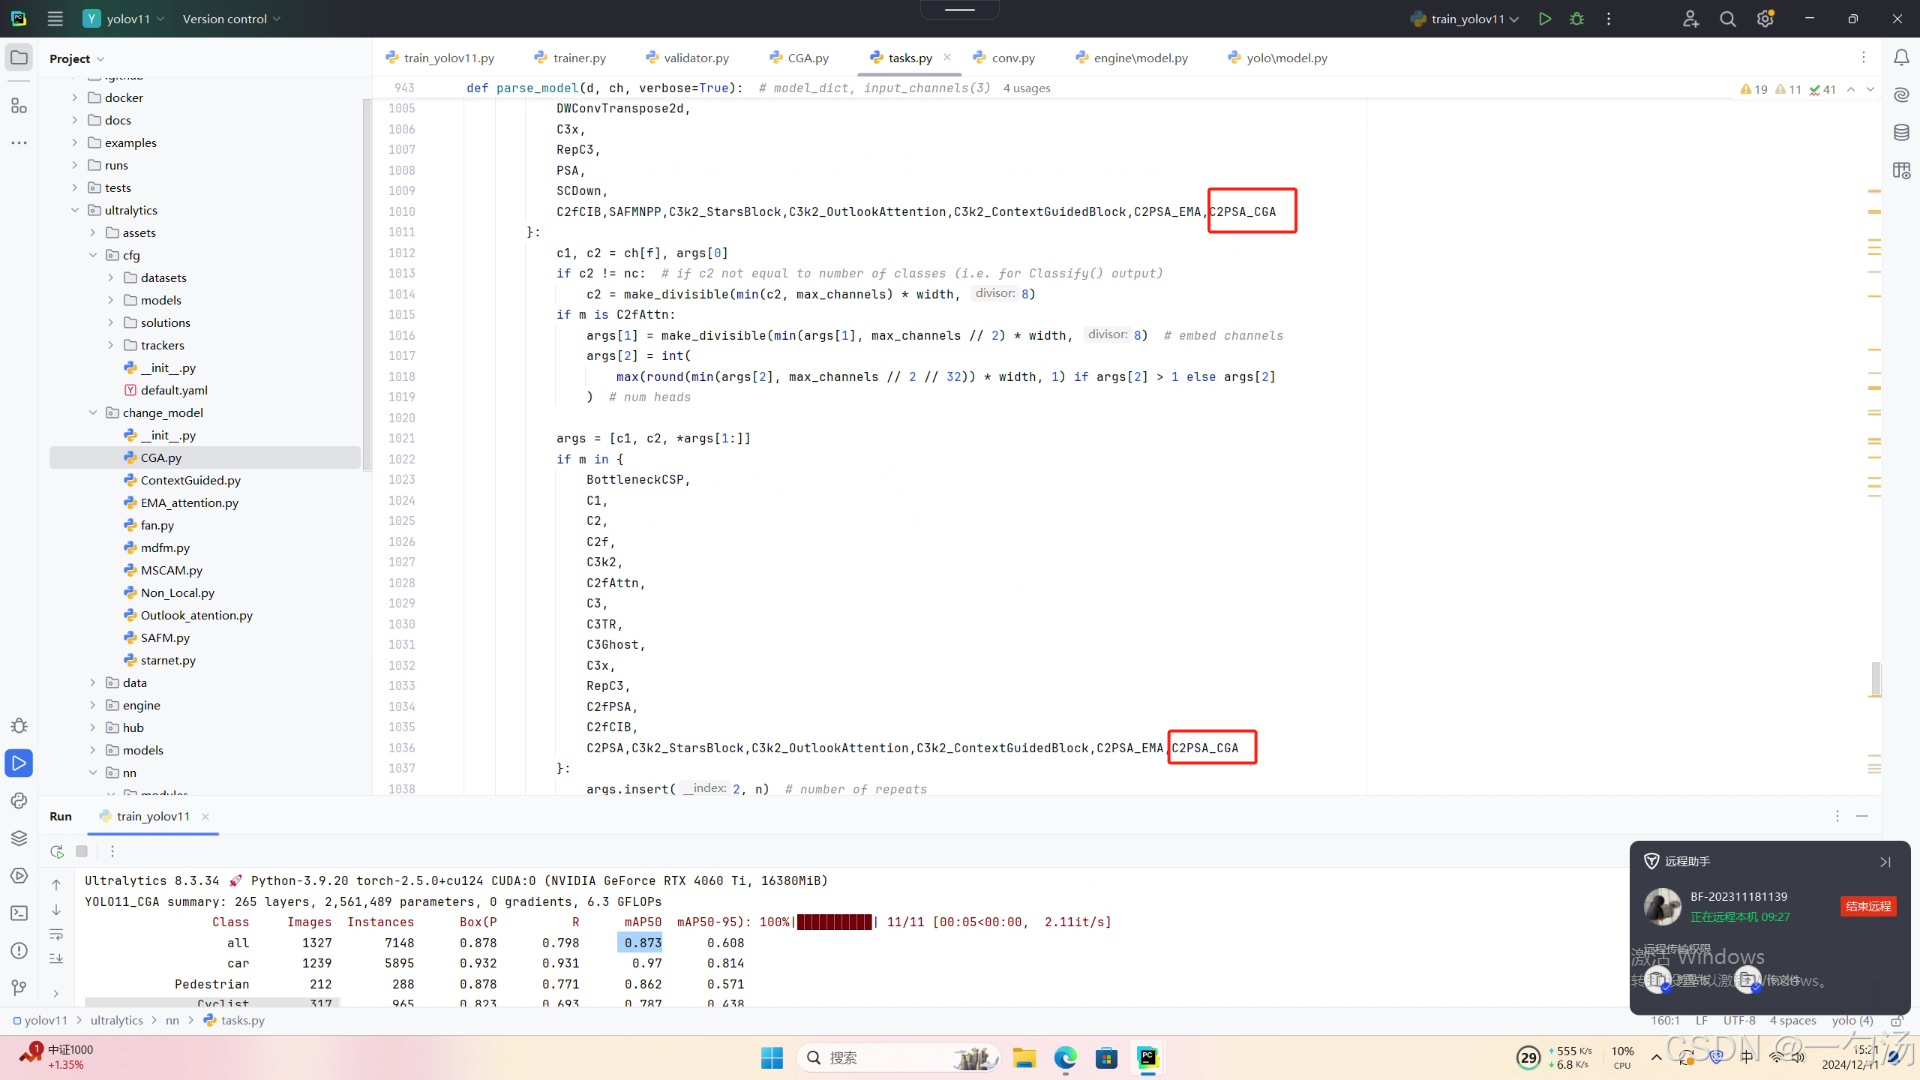The image size is (1920, 1080).
Task: Toggle soft-wrap in Run console output
Action: click(56, 934)
